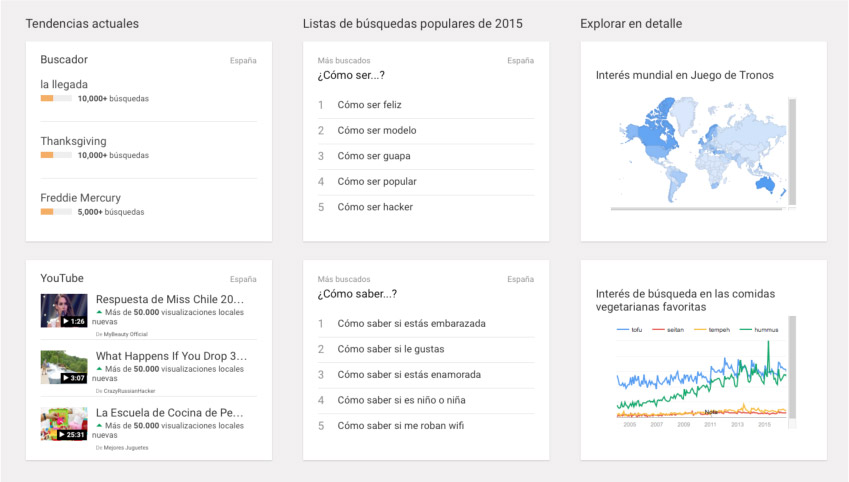
Task: Click the tofu legend entry
Action: click(x=629, y=330)
